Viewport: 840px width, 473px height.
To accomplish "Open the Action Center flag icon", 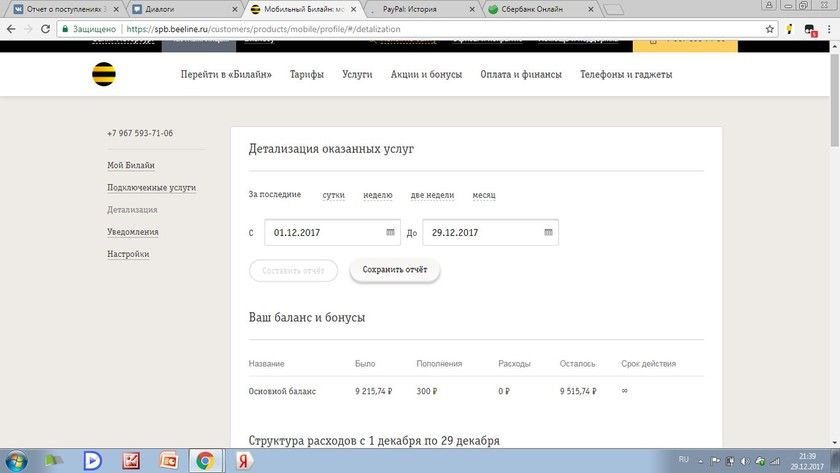I will (x=715, y=461).
